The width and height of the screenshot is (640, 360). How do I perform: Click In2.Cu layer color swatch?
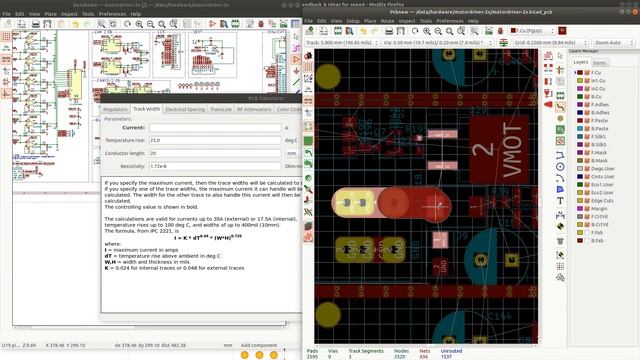point(580,89)
